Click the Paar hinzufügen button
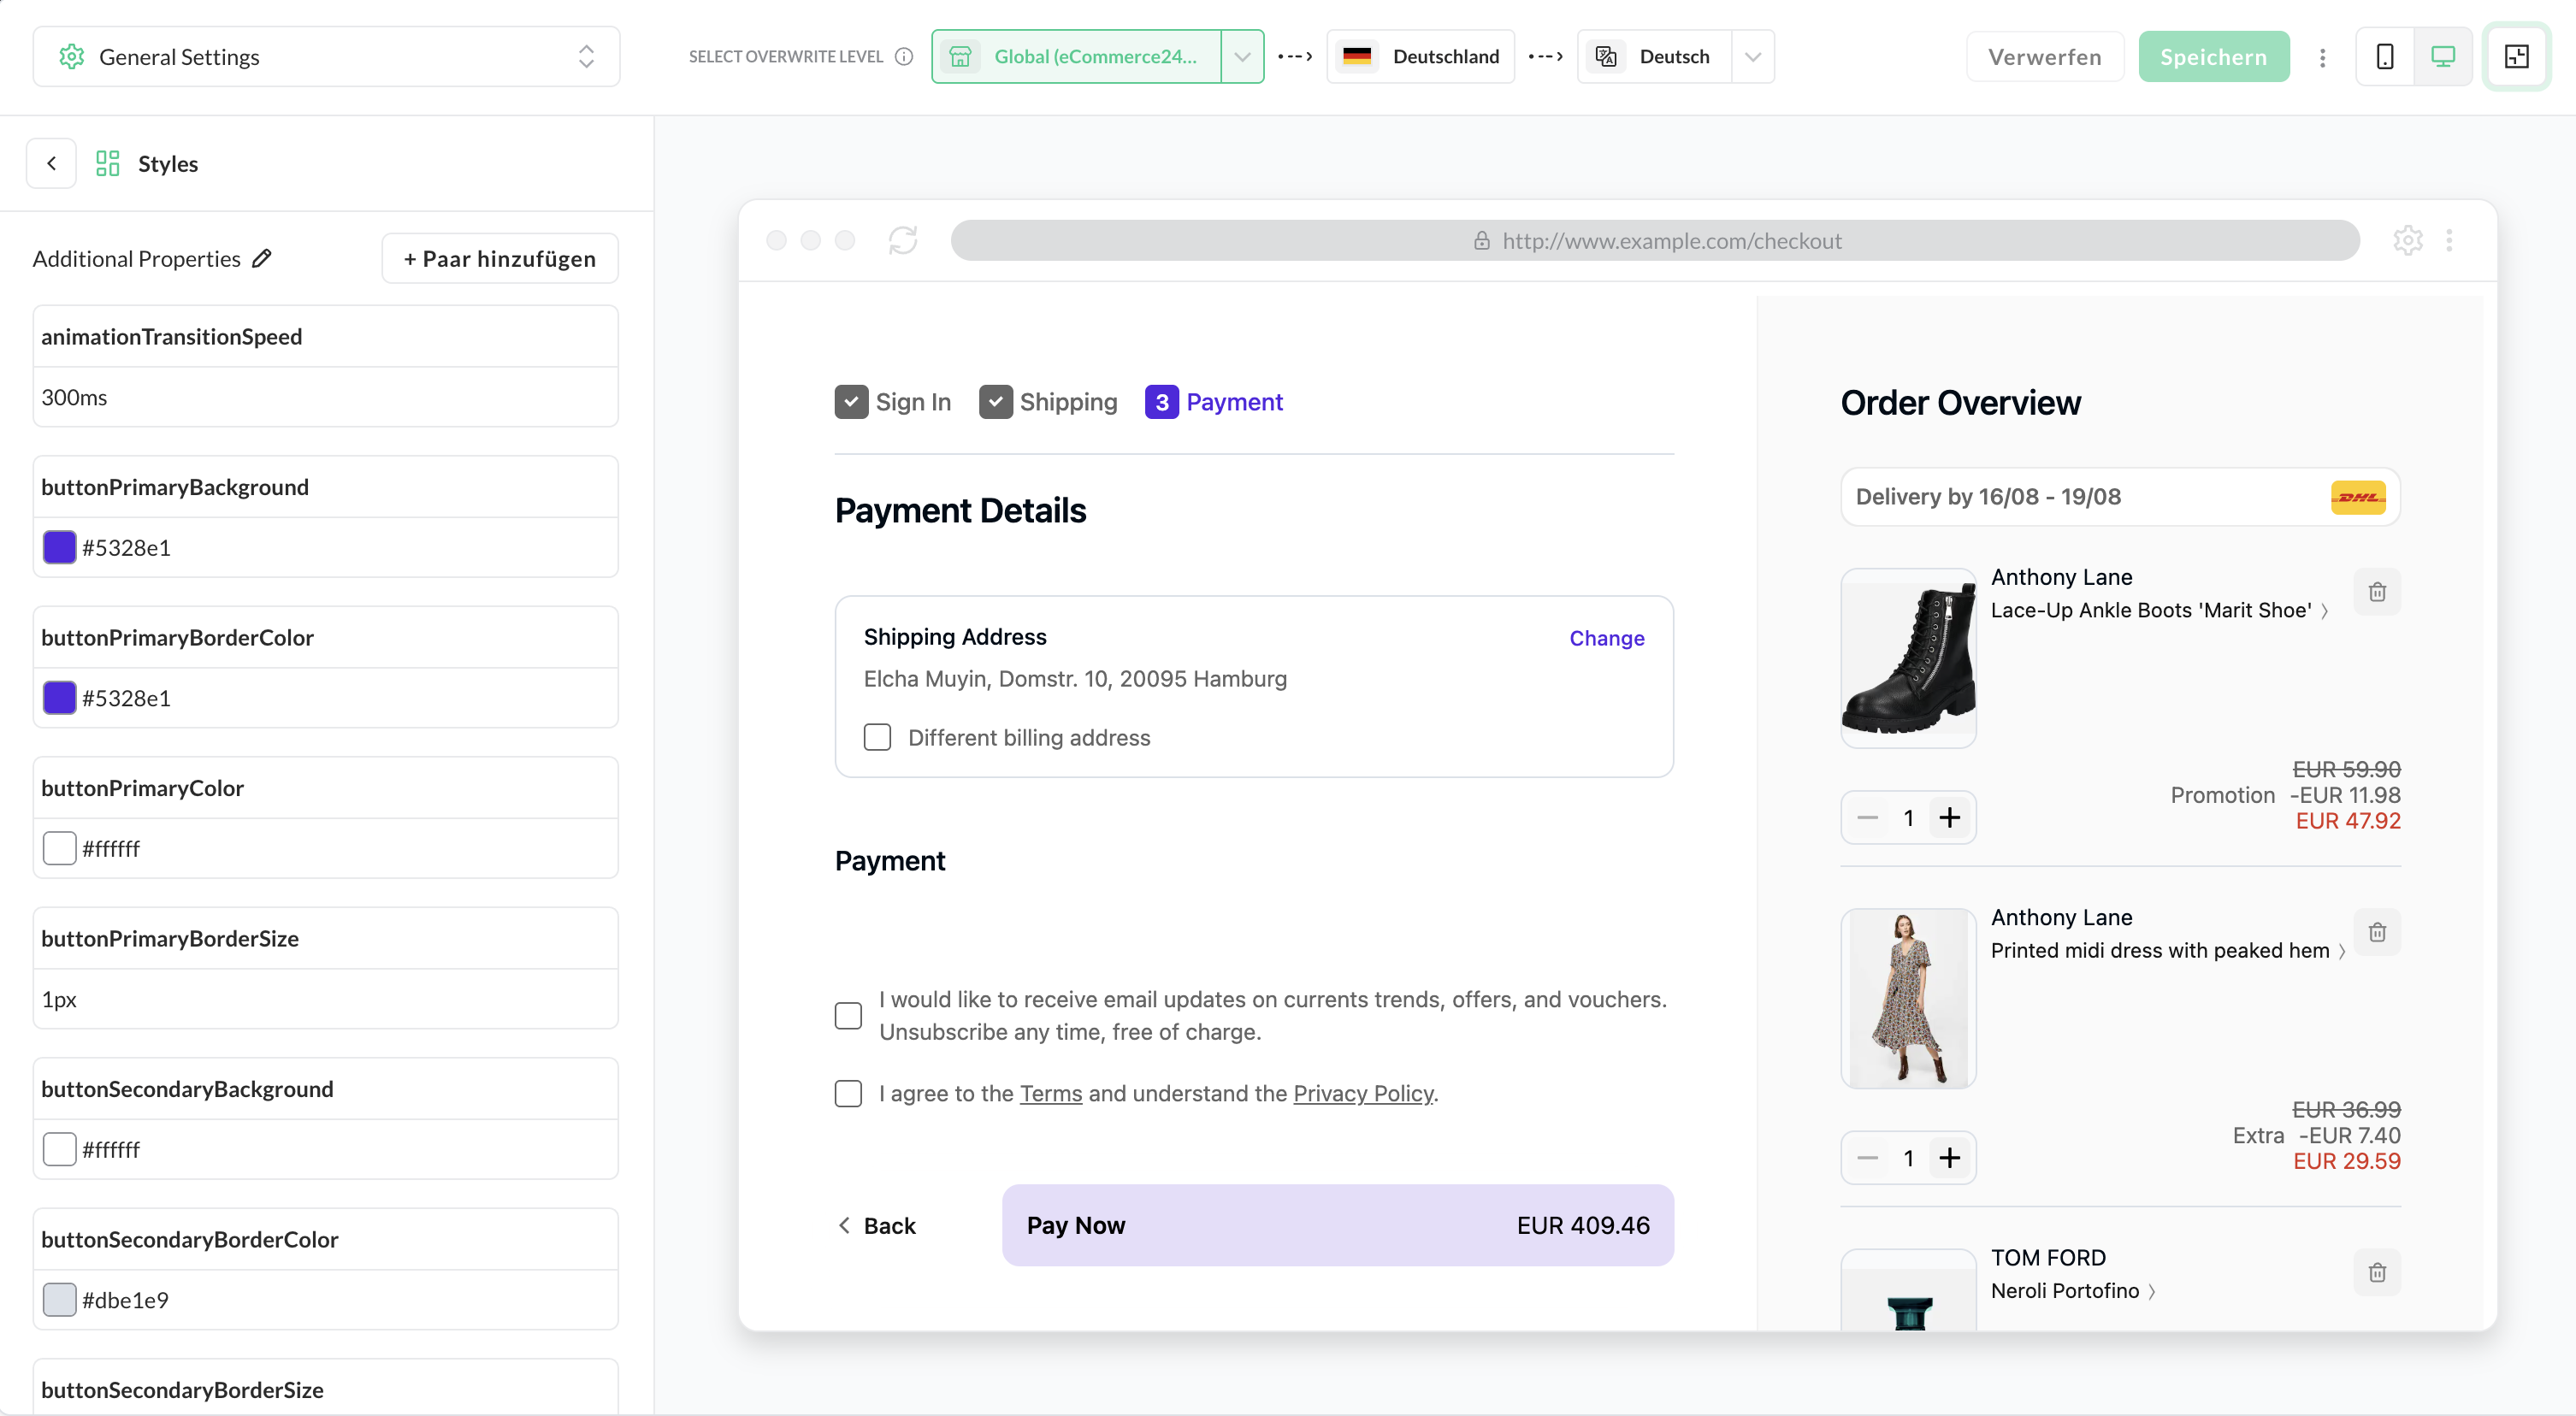This screenshot has height=1416, width=2576. pos(499,258)
